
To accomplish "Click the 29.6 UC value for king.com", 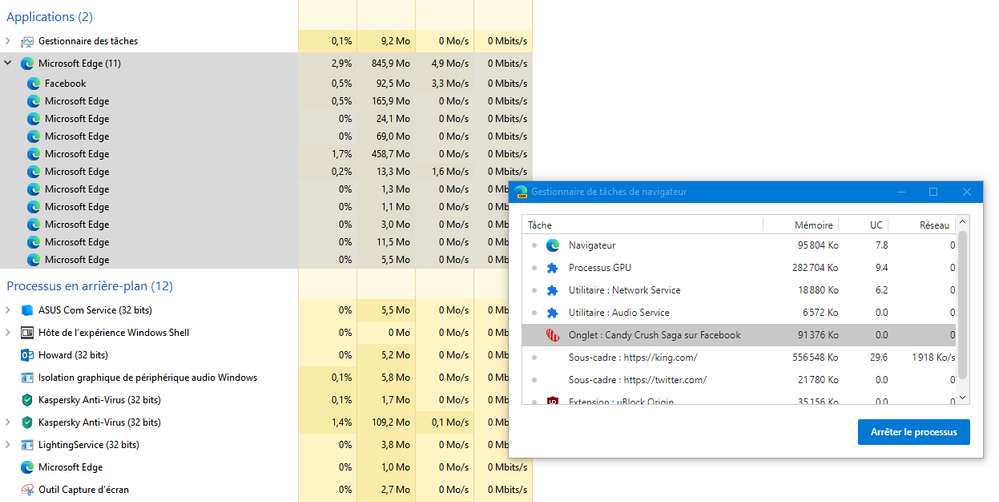I will pyautogui.click(x=879, y=357).
